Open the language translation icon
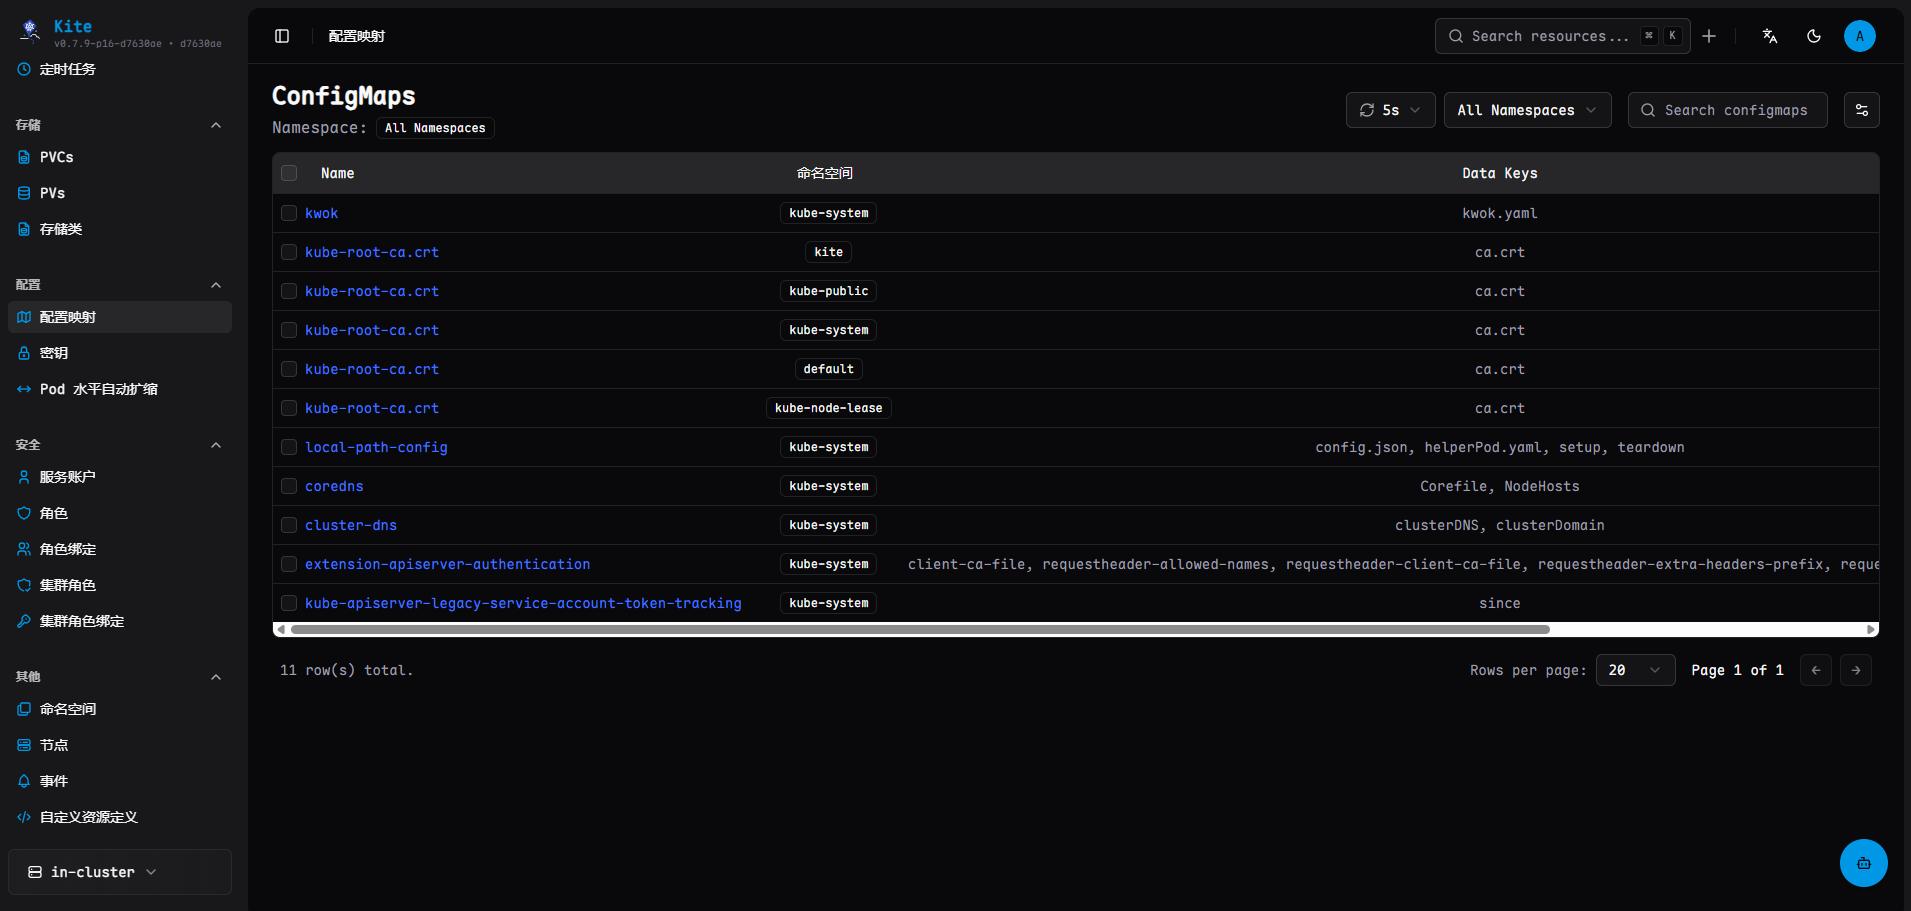The height and width of the screenshot is (911, 1911). tap(1770, 36)
